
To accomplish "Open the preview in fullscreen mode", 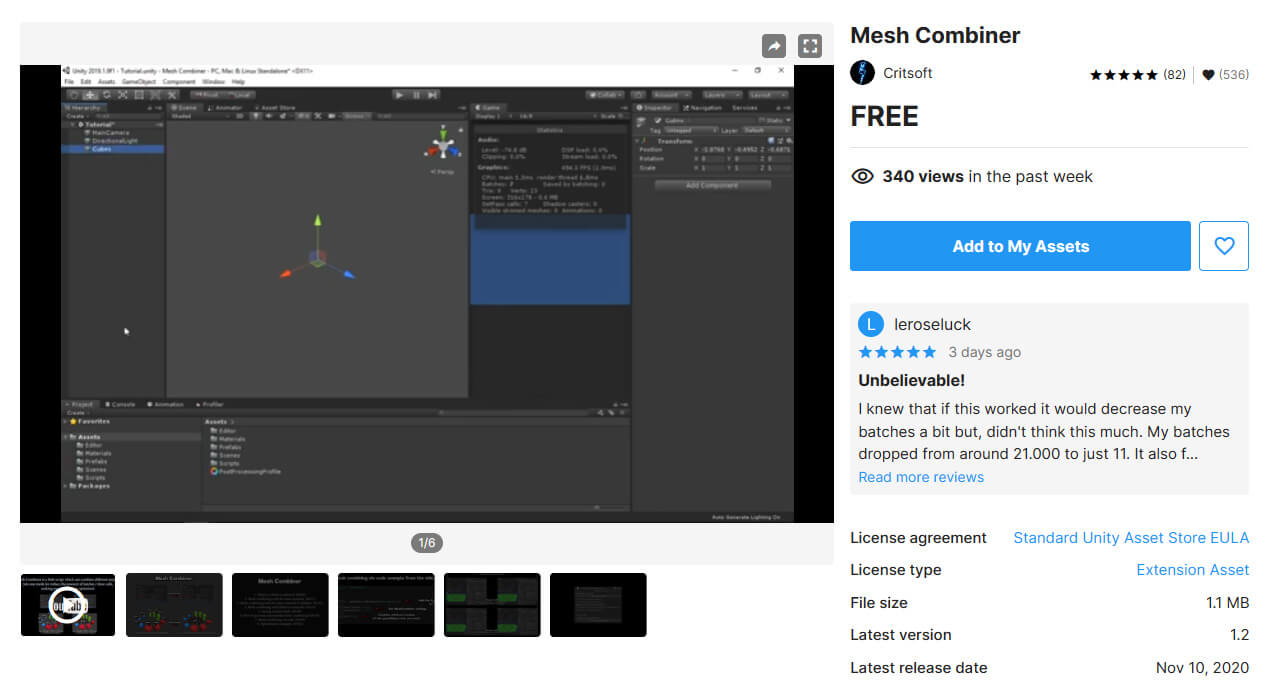I will 810,46.
